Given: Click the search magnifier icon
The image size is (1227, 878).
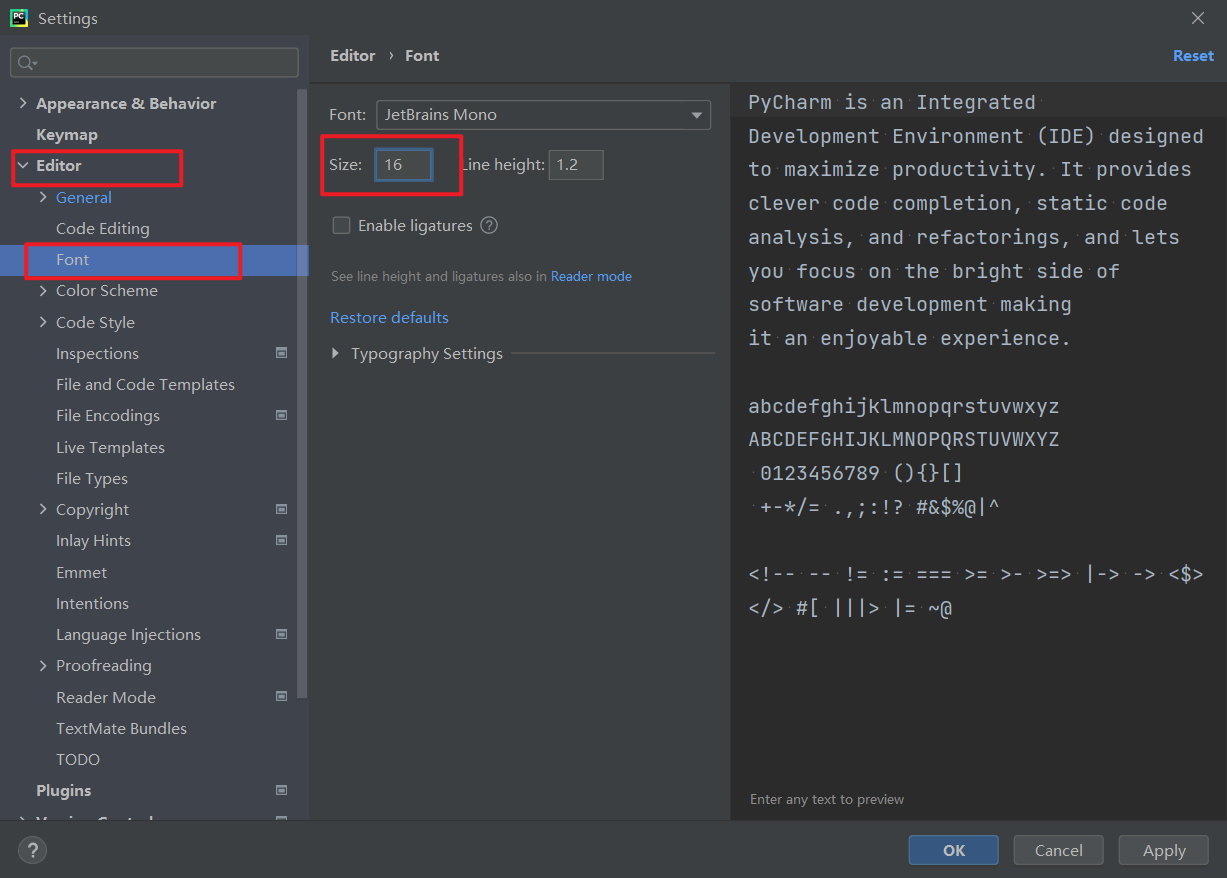Looking at the screenshot, I should click(26, 63).
